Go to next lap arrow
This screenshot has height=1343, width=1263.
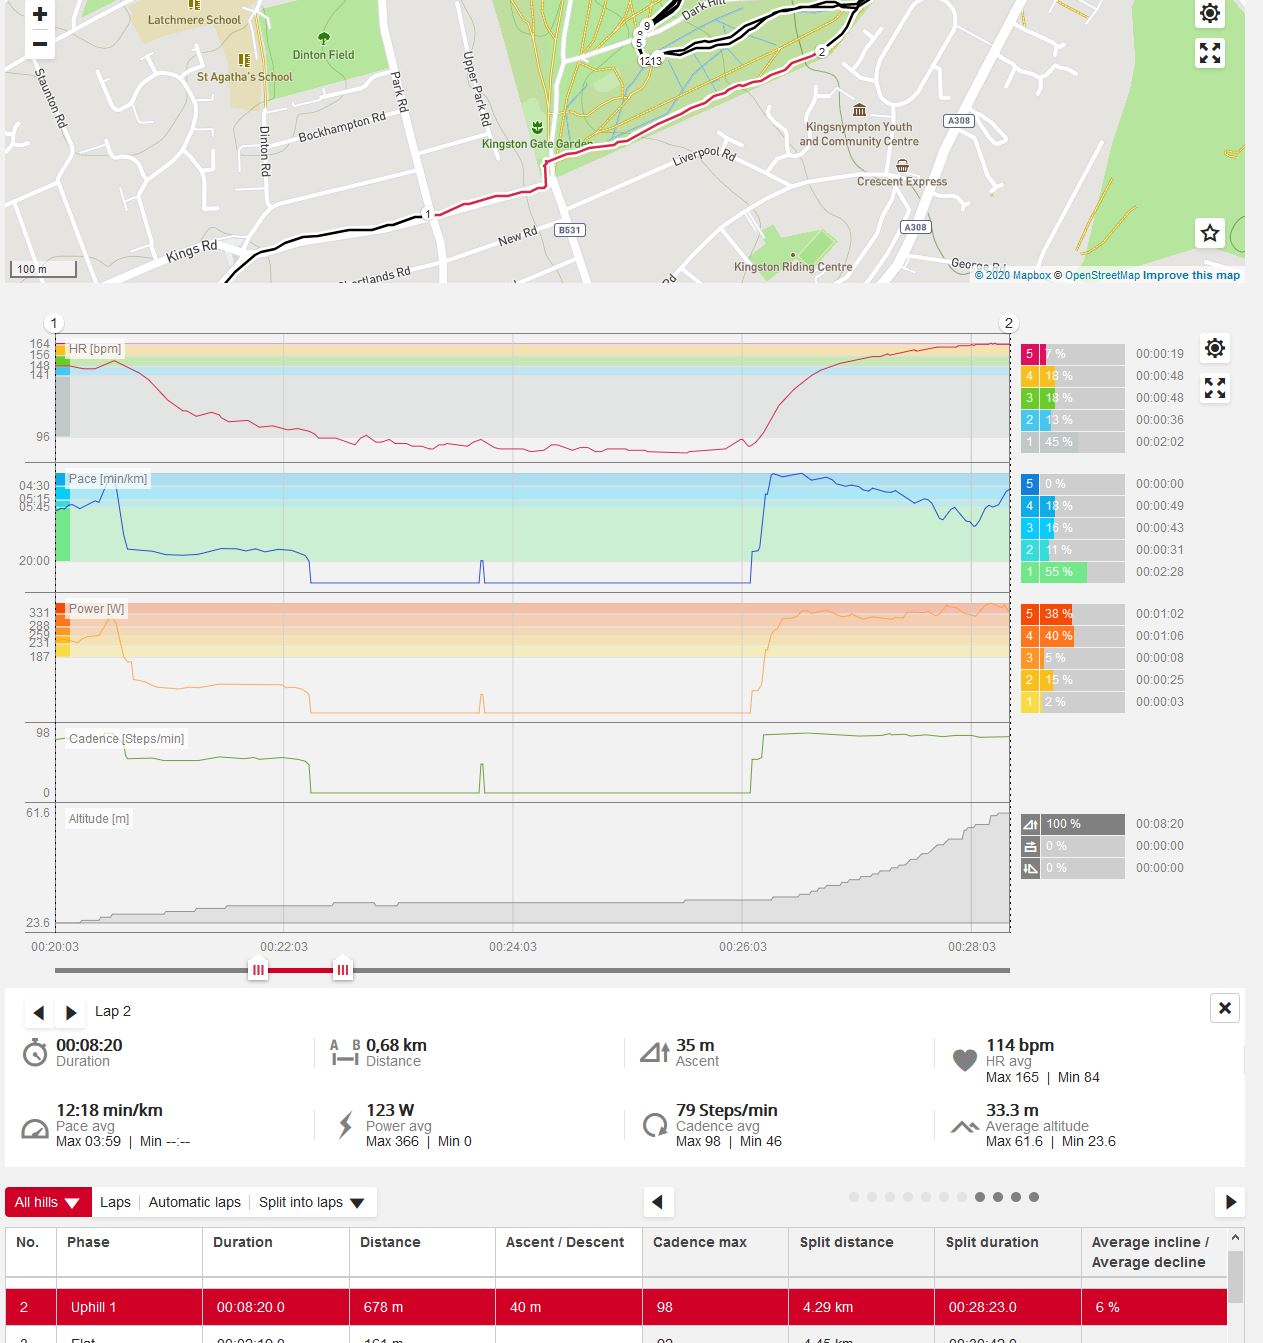(71, 1013)
